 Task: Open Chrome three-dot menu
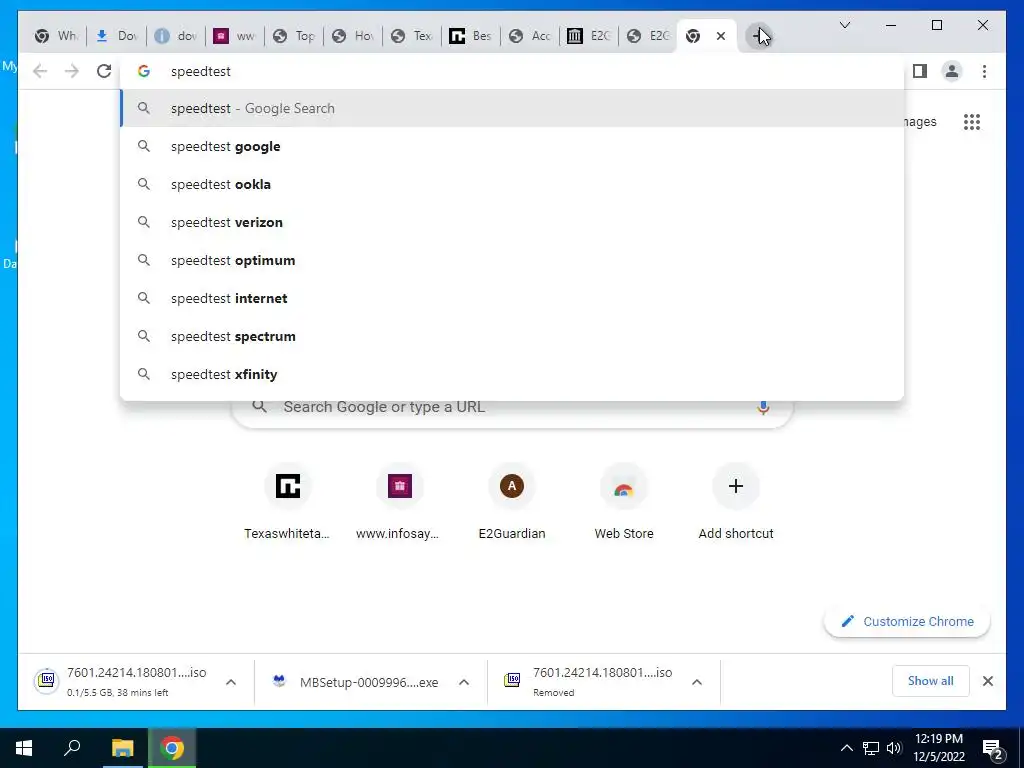(984, 71)
